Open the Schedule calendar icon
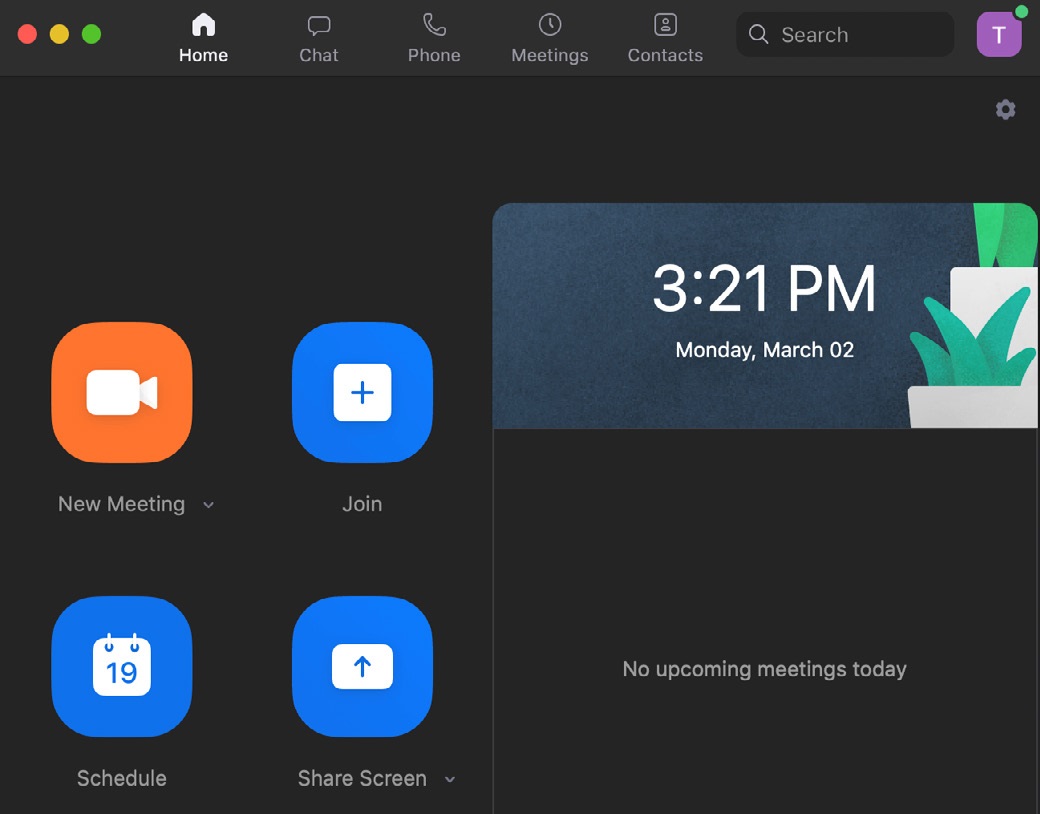 click(122, 666)
